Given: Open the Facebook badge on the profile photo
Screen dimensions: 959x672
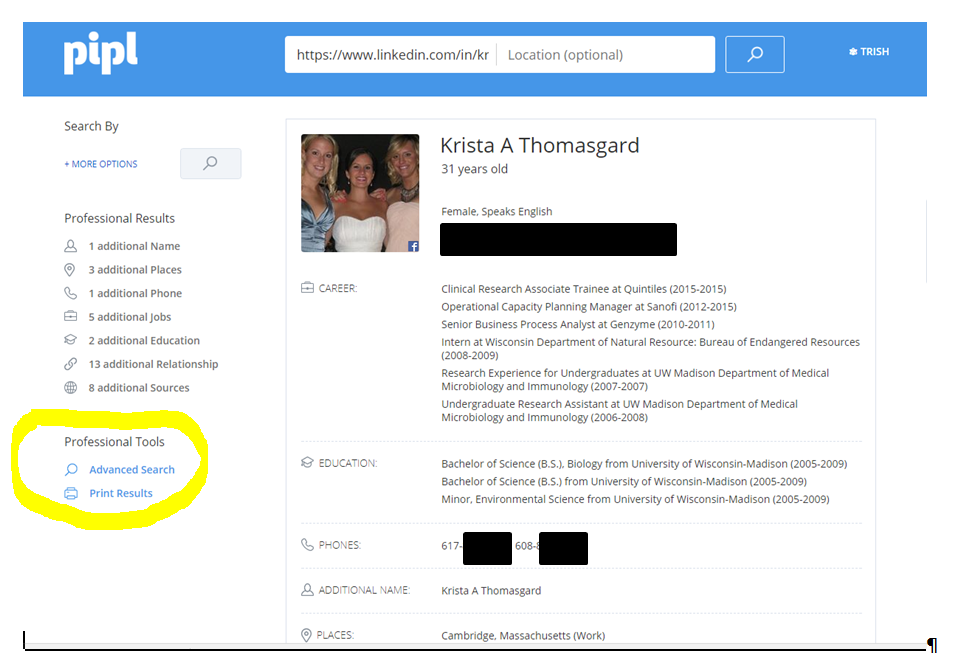Looking at the screenshot, I should click(412, 245).
